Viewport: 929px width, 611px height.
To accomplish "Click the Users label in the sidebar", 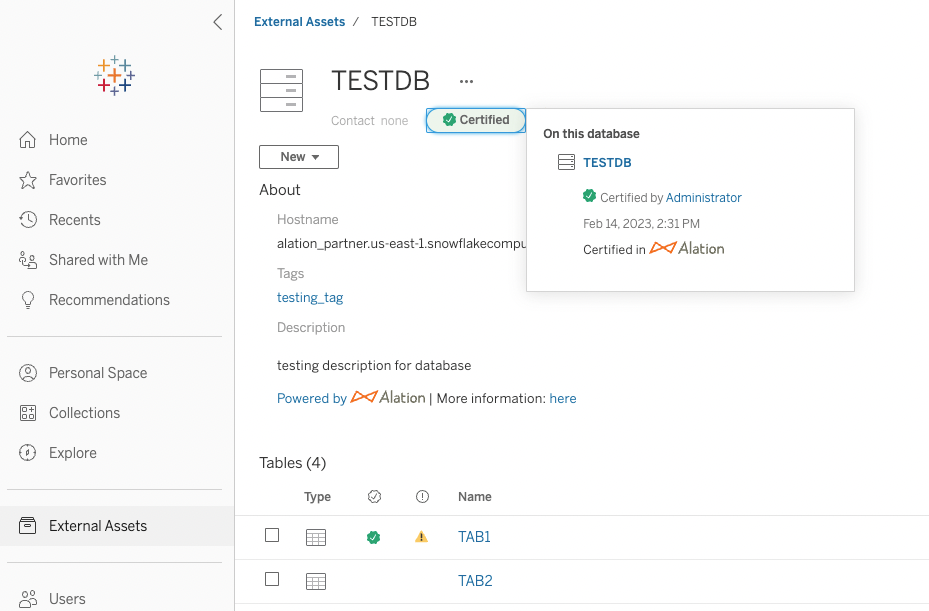I will point(67,599).
